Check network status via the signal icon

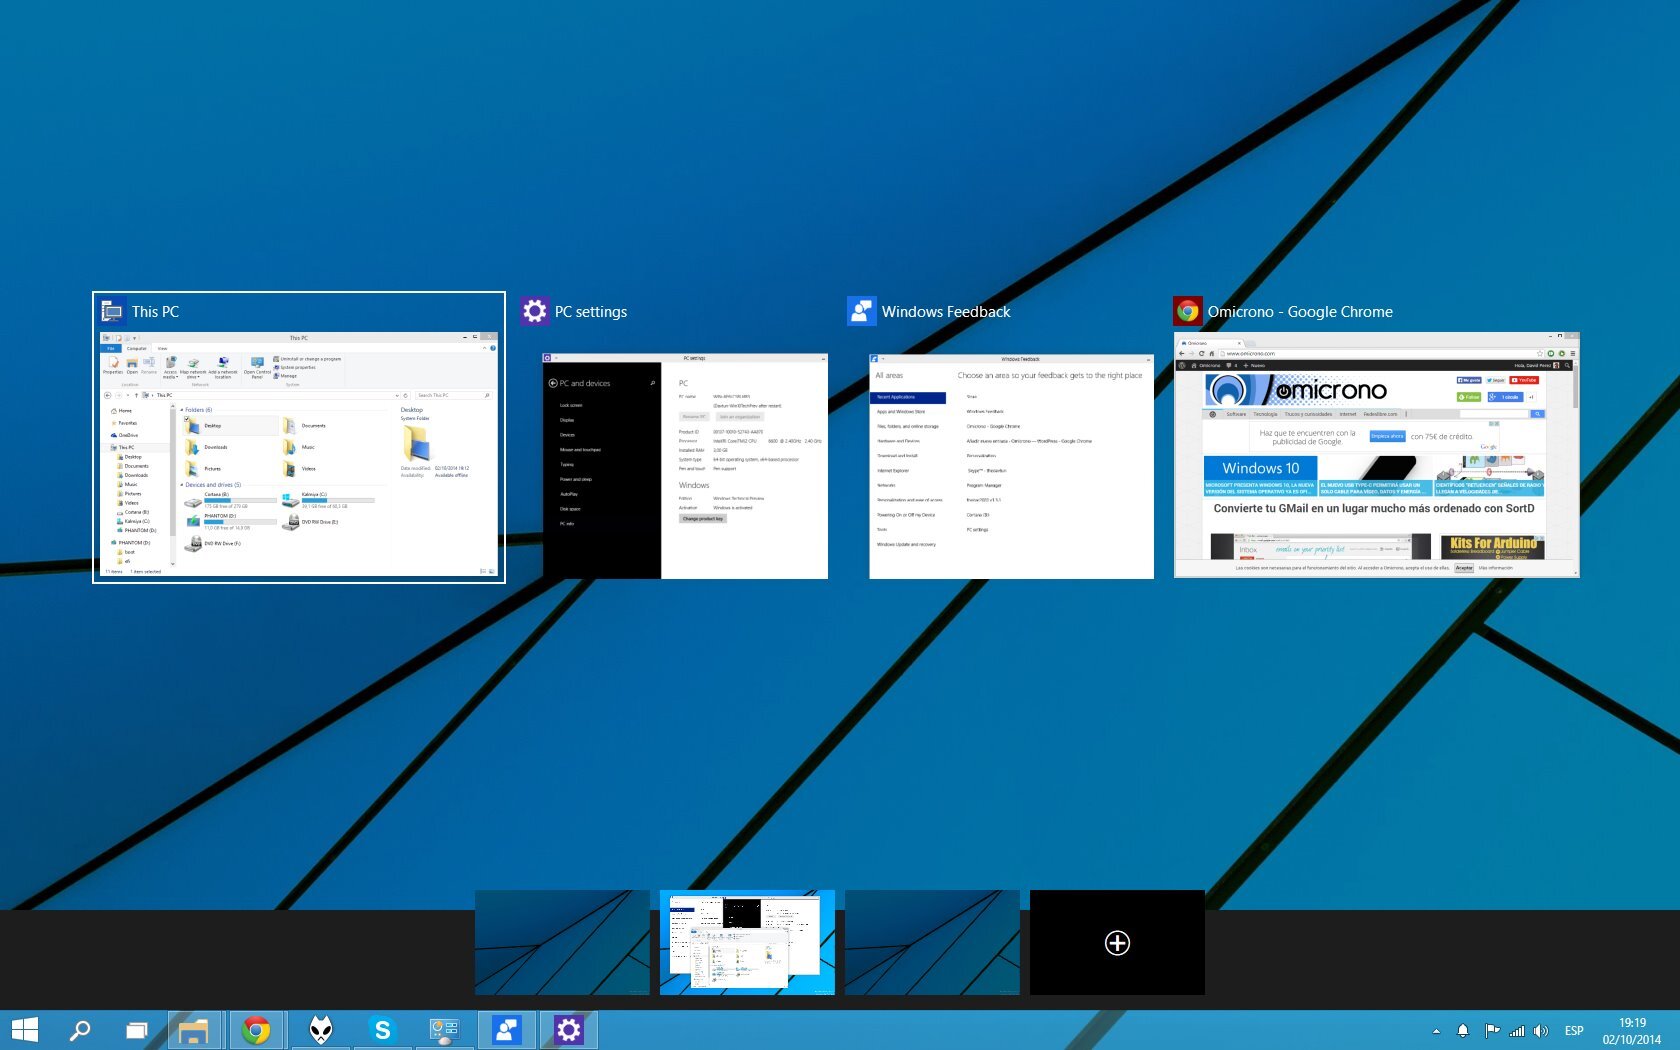click(x=1516, y=1029)
